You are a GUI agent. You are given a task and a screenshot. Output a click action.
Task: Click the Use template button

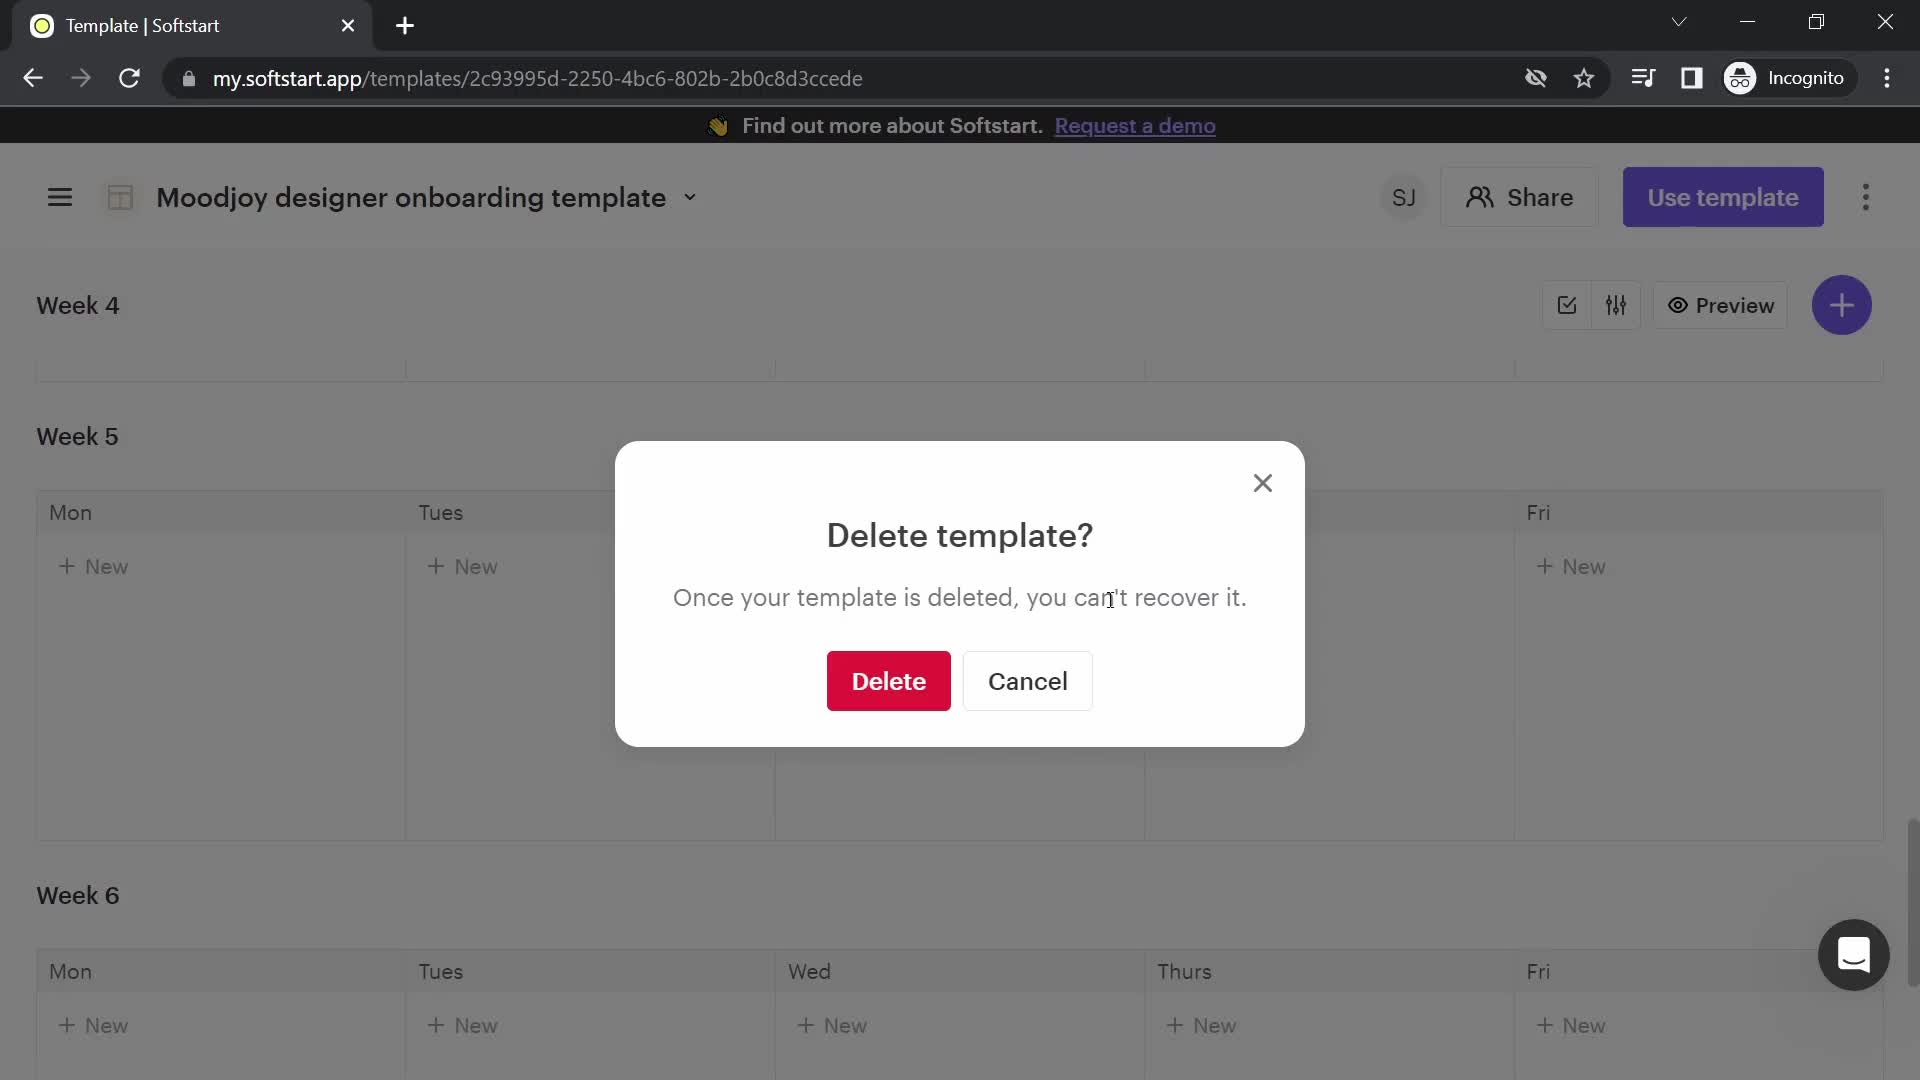coord(1722,197)
